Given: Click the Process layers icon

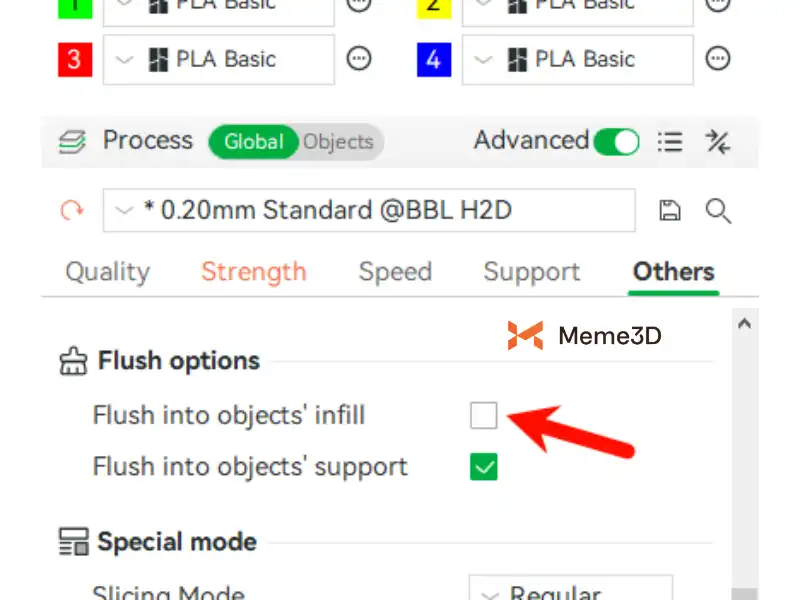Looking at the screenshot, I should click(72, 142).
